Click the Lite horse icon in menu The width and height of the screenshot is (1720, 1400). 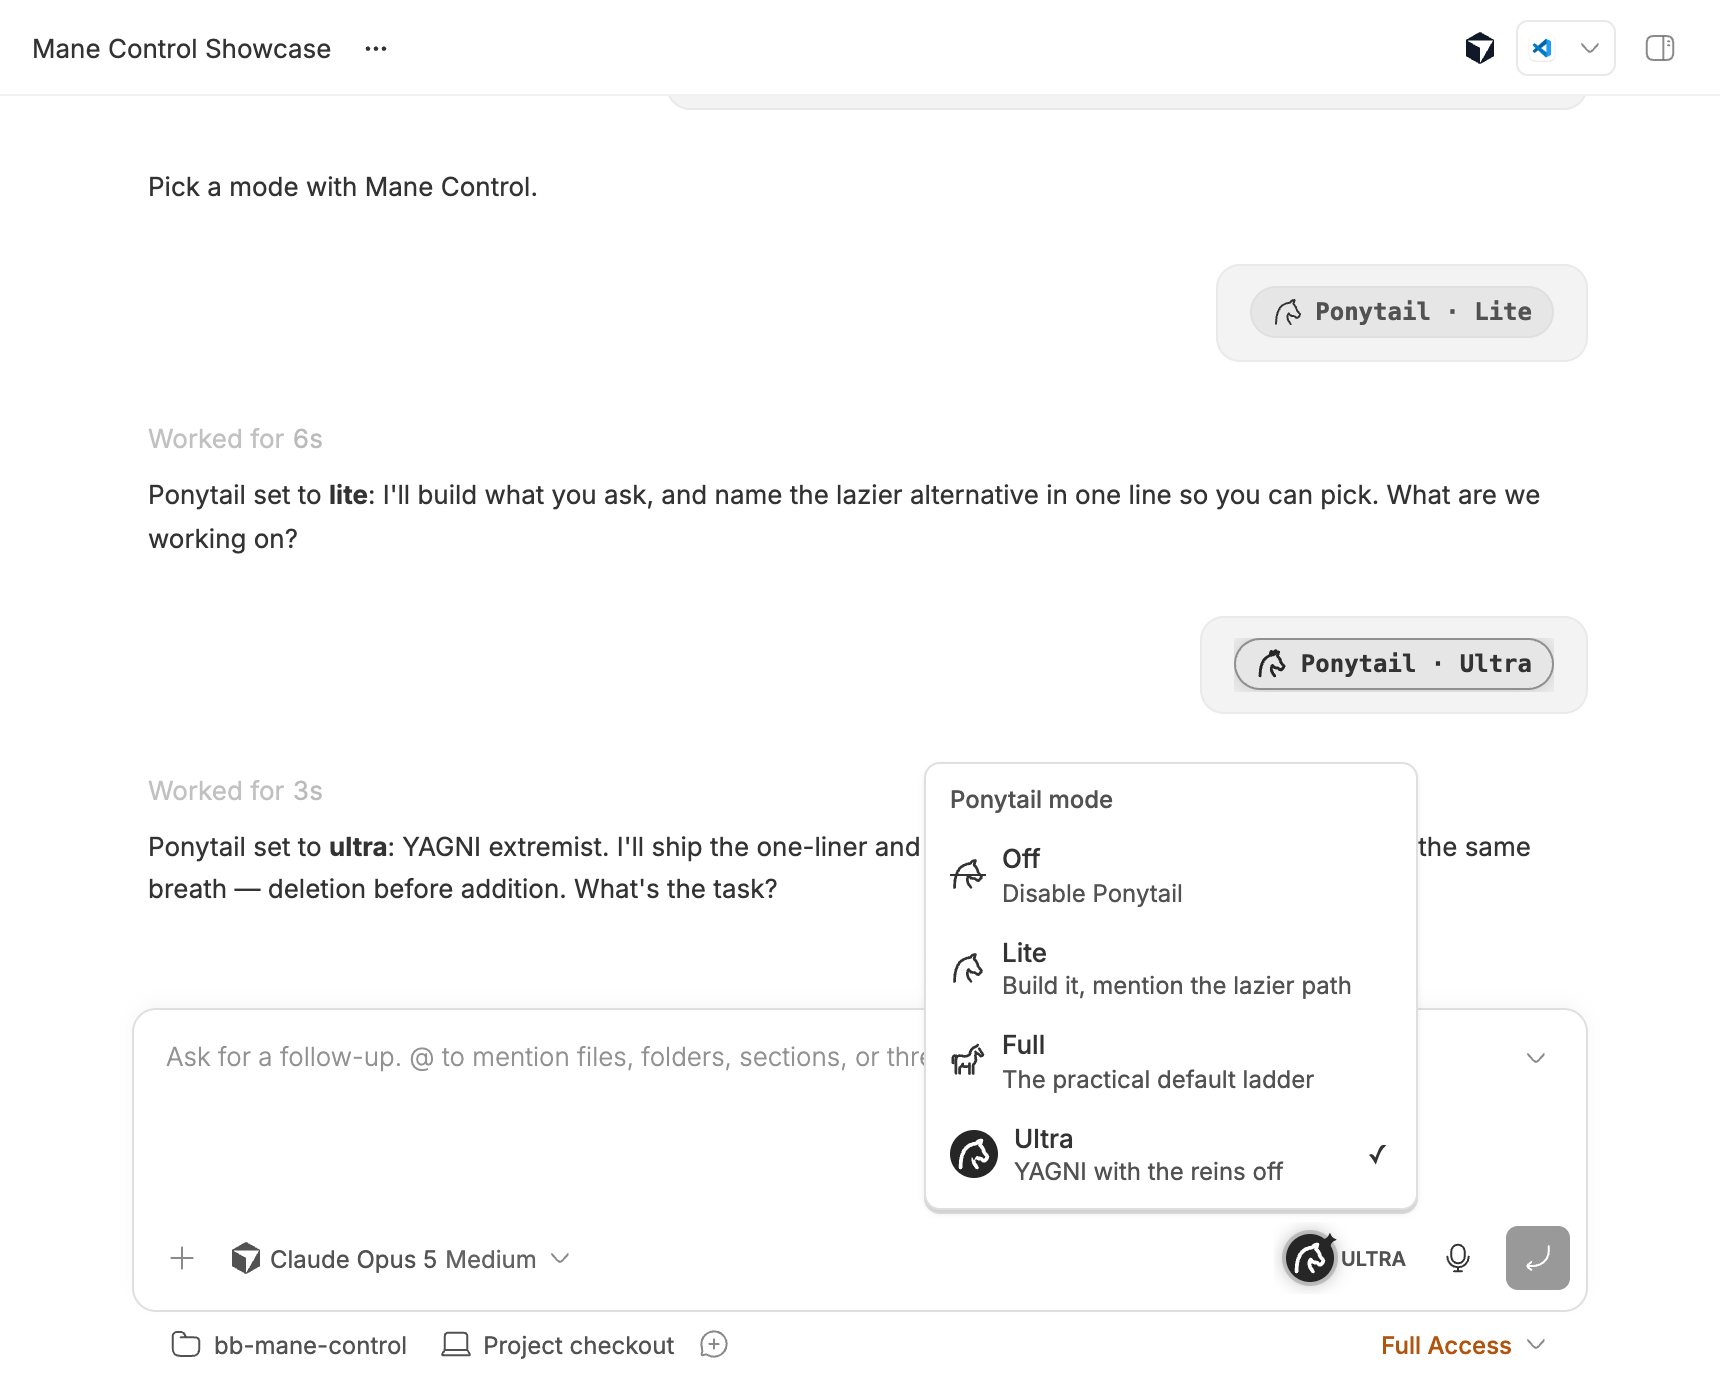(x=967, y=968)
